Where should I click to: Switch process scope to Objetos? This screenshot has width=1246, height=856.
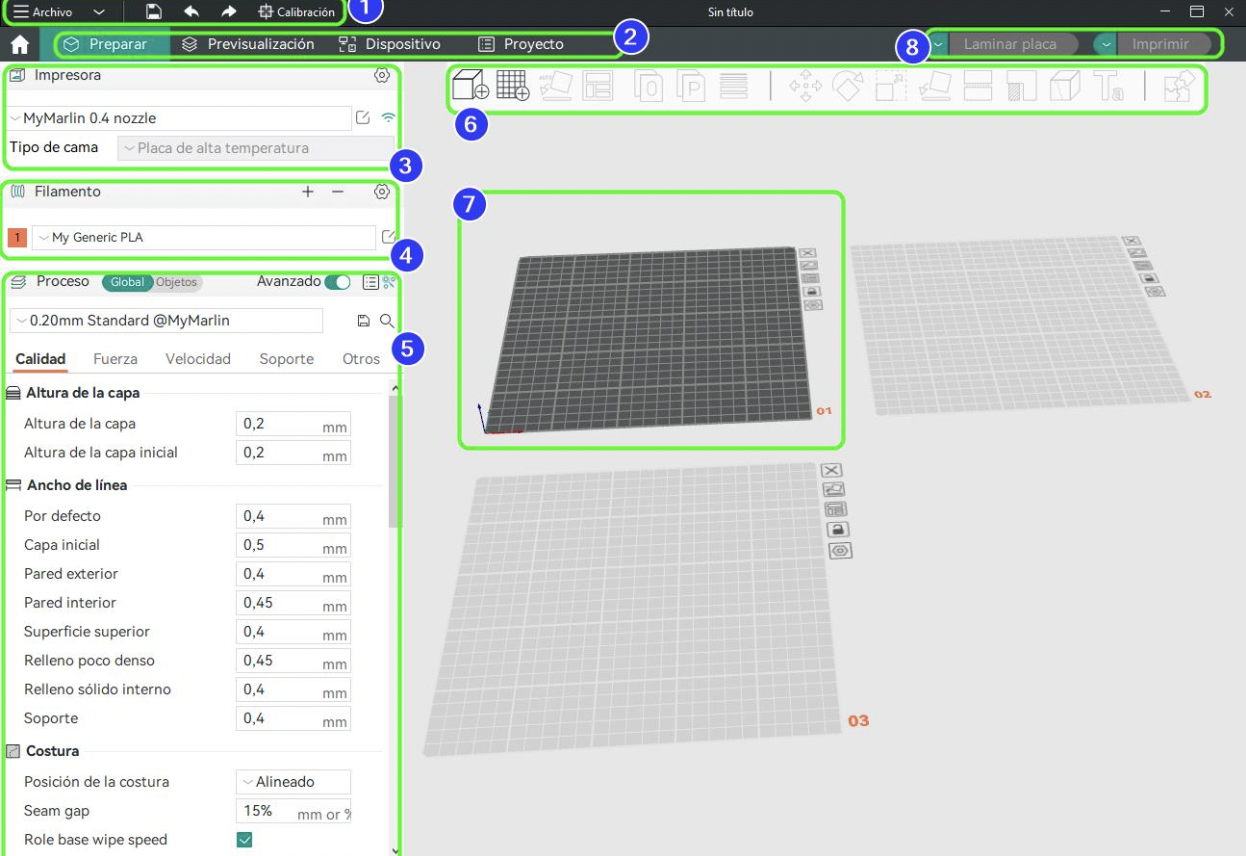[176, 282]
